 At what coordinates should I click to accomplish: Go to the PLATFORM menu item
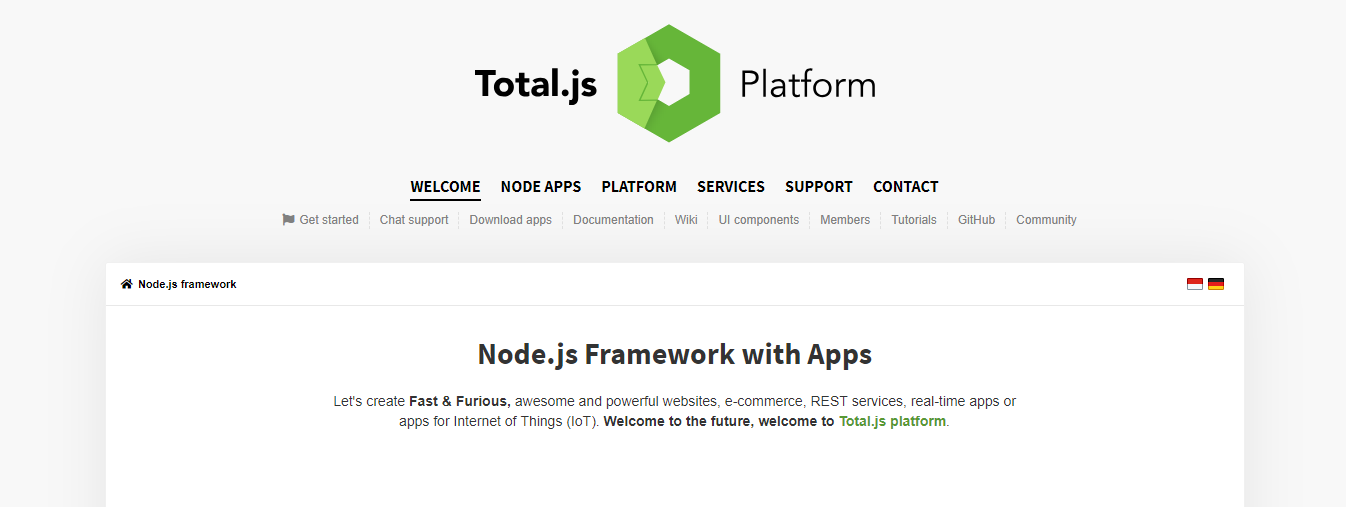pos(639,187)
